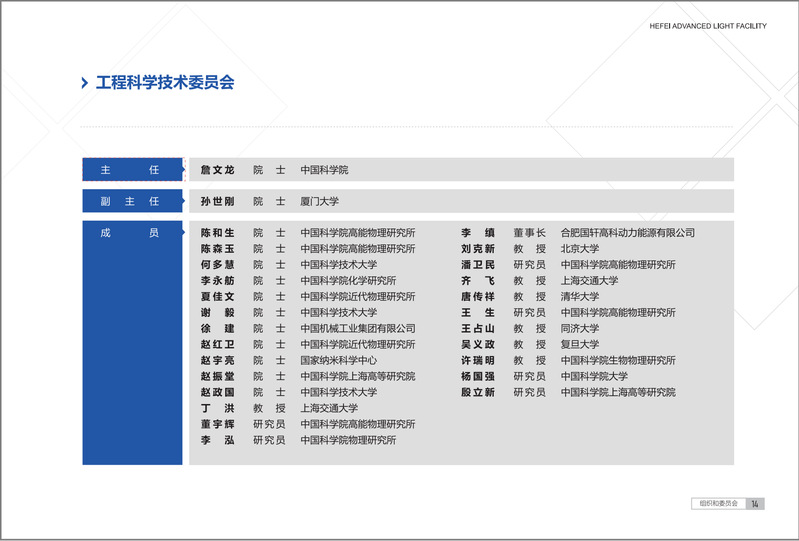The image size is (799, 541).
Task: Click the name 董宇辉
Action: click(x=218, y=424)
